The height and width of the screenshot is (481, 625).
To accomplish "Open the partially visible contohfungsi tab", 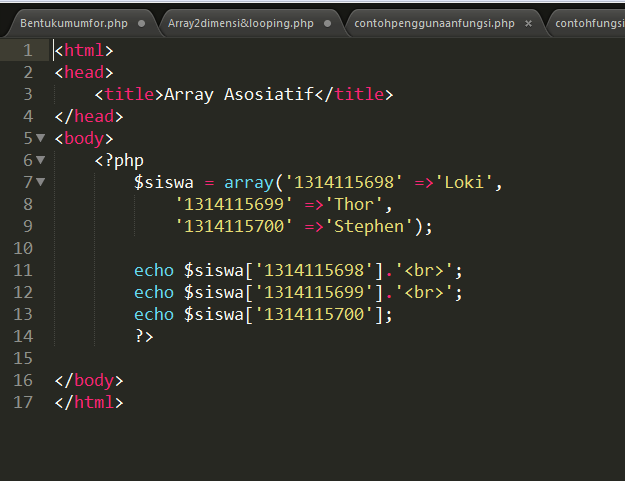I will tap(590, 24).
